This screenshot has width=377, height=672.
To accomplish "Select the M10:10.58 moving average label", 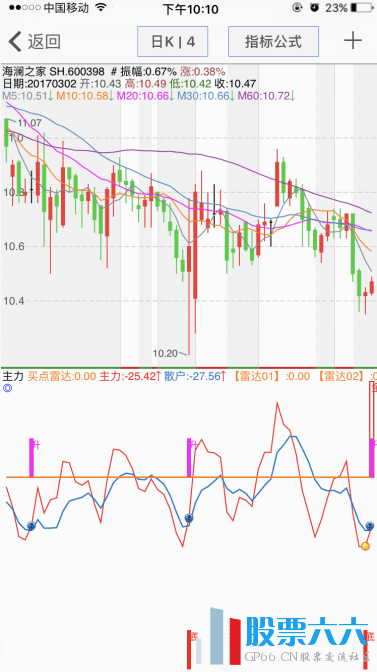I will [x=82, y=96].
